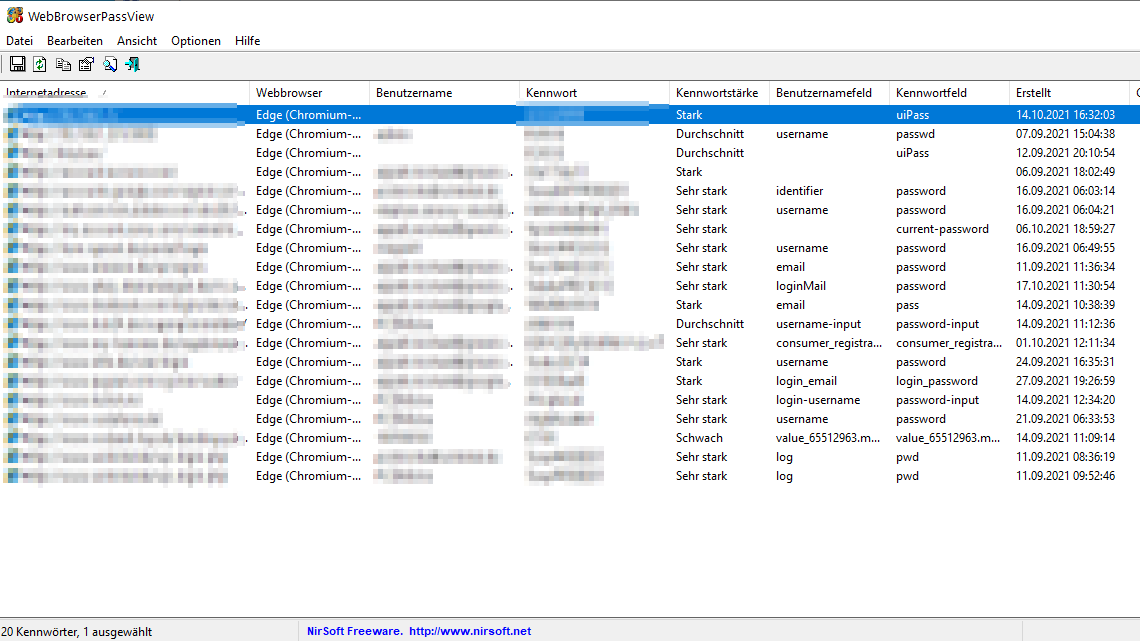Open the http://www.nirsoft.net link

(x=470, y=631)
